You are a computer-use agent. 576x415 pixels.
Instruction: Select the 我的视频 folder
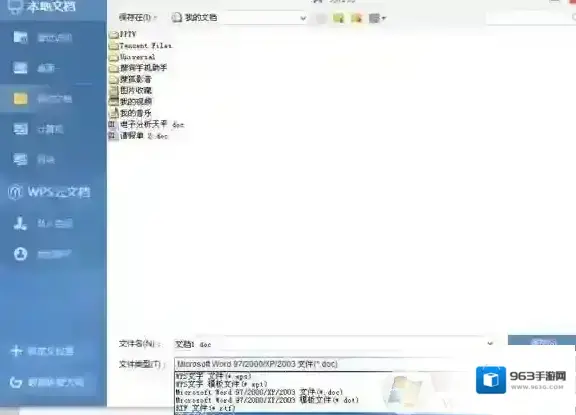[x=130, y=102]
